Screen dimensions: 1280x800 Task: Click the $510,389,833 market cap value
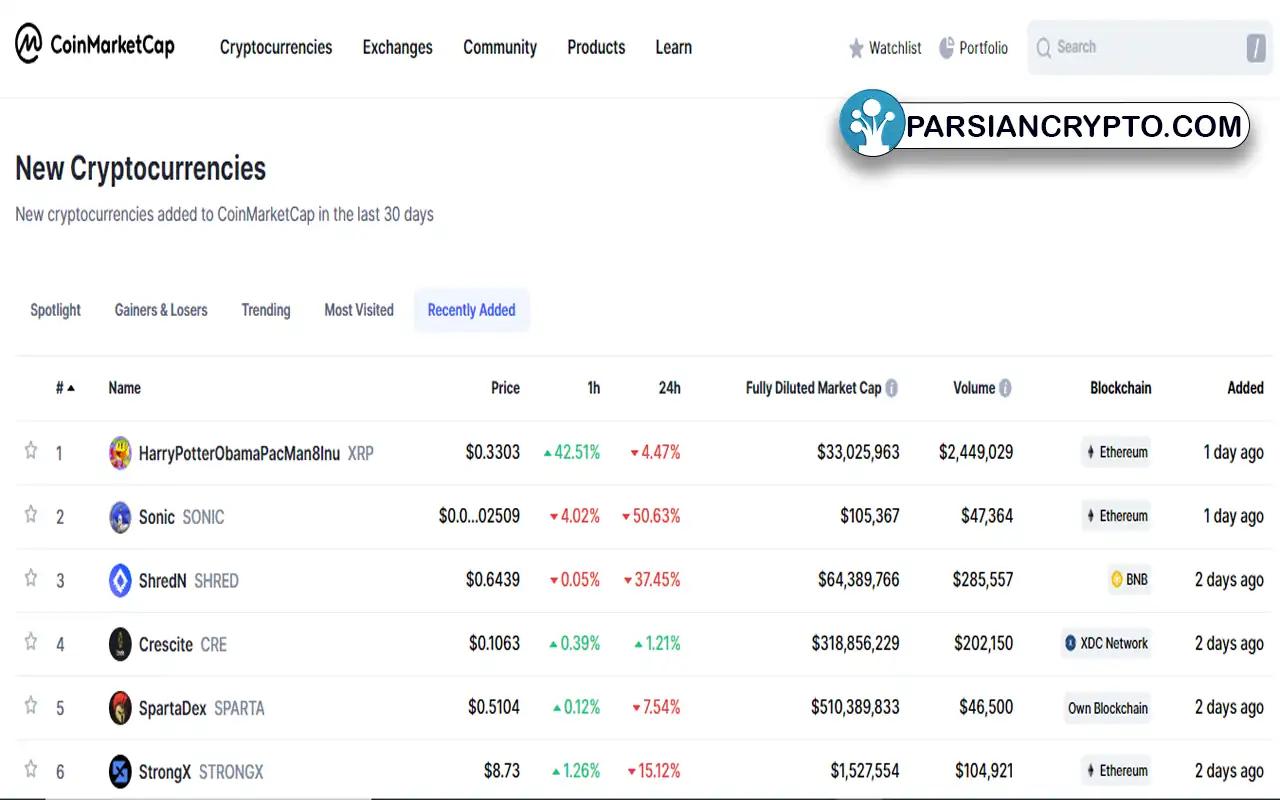click(855, 707)
